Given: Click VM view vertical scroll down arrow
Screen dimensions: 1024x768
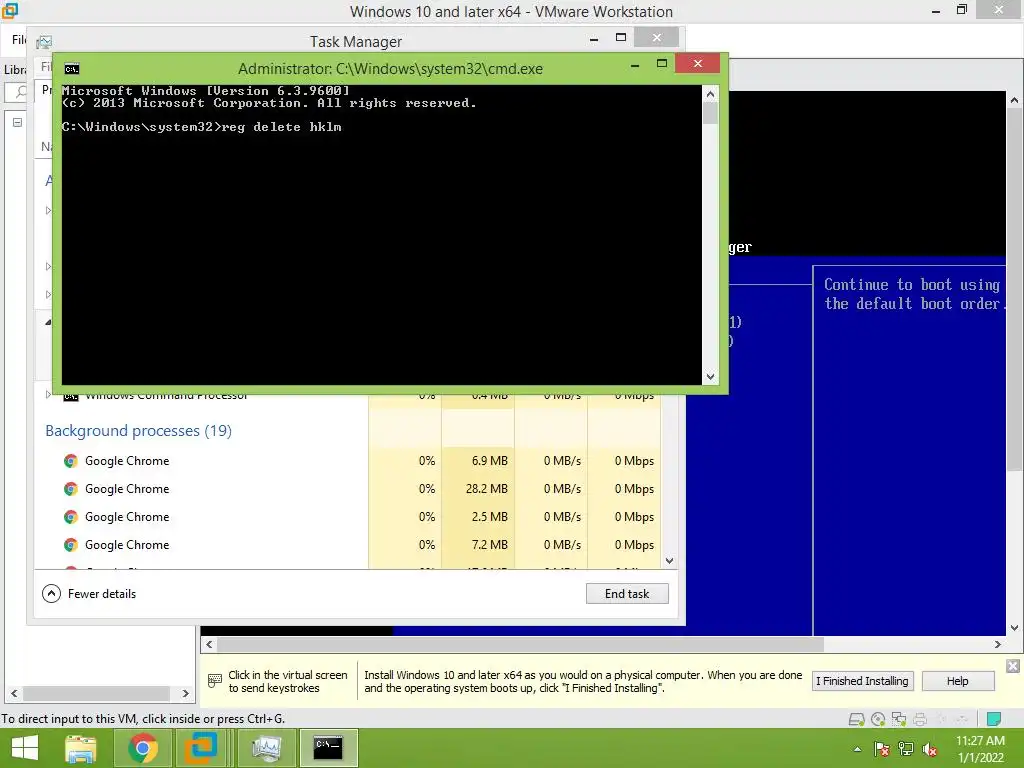Looking at the screenshot, I should (x=1014, y=628).
